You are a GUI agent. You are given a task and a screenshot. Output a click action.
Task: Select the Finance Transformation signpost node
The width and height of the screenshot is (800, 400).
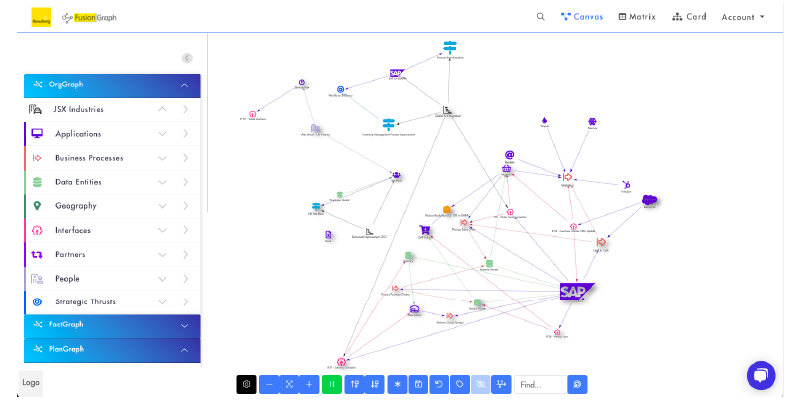pos(449,47)
